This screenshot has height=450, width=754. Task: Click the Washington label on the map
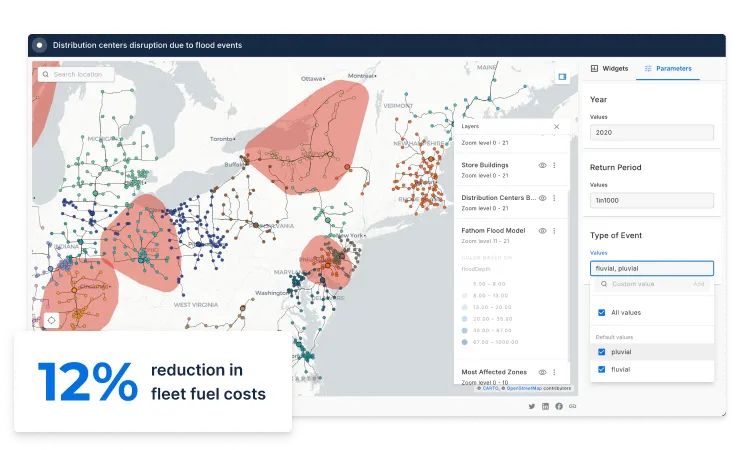click(273, 293)
